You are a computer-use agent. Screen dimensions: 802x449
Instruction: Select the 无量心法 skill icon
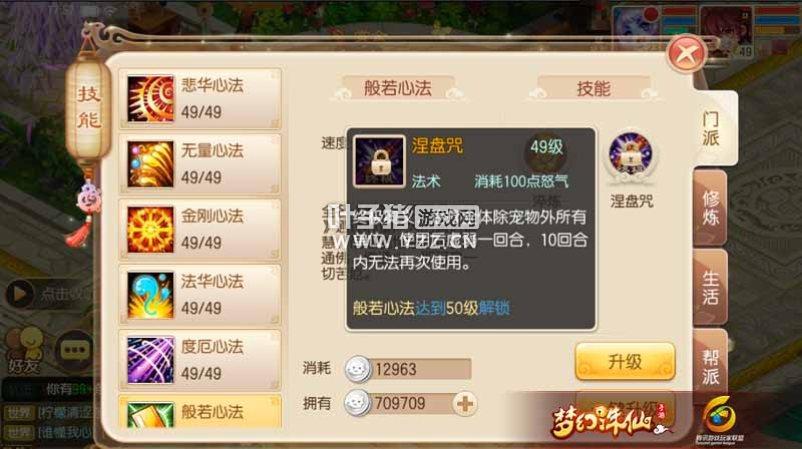150,164
